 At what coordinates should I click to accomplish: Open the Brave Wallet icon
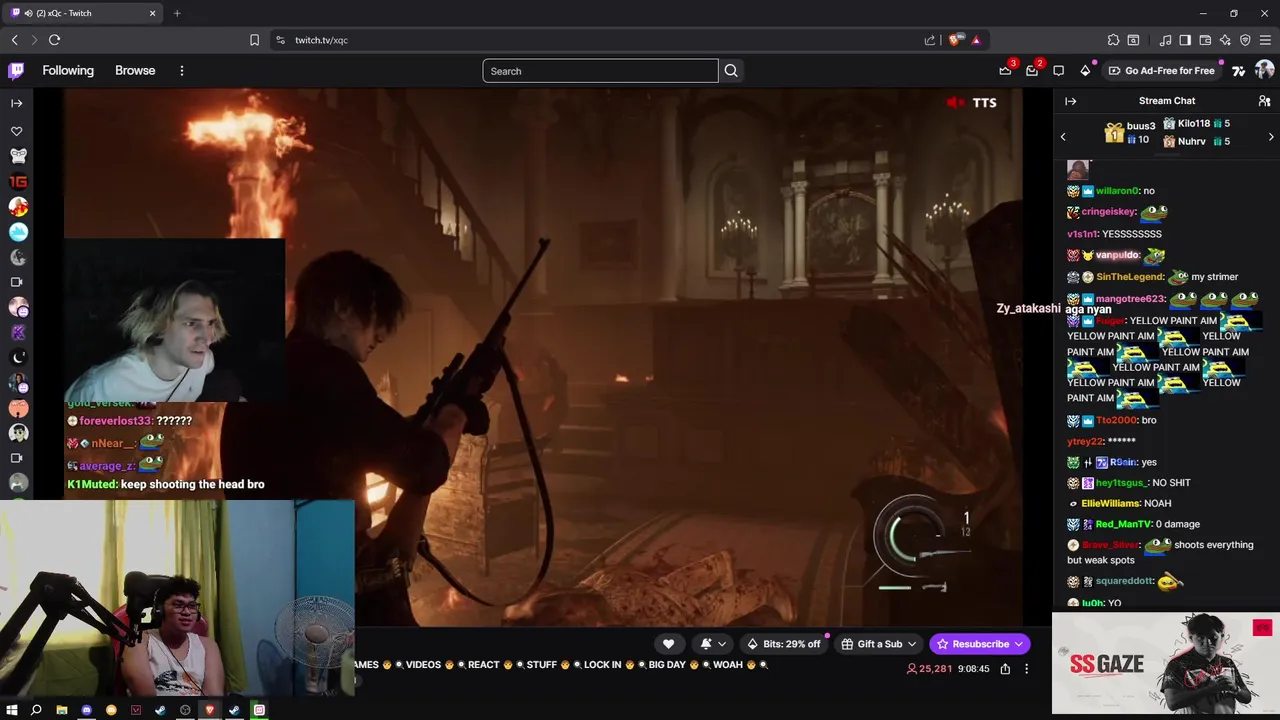coord(1206,40)
